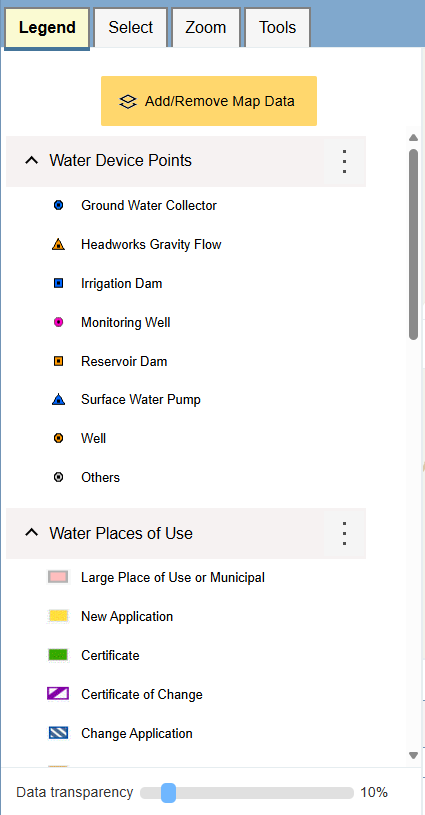425x815 pixels.
Task: Switch to the Zoom tab
Action: [206, 28]
